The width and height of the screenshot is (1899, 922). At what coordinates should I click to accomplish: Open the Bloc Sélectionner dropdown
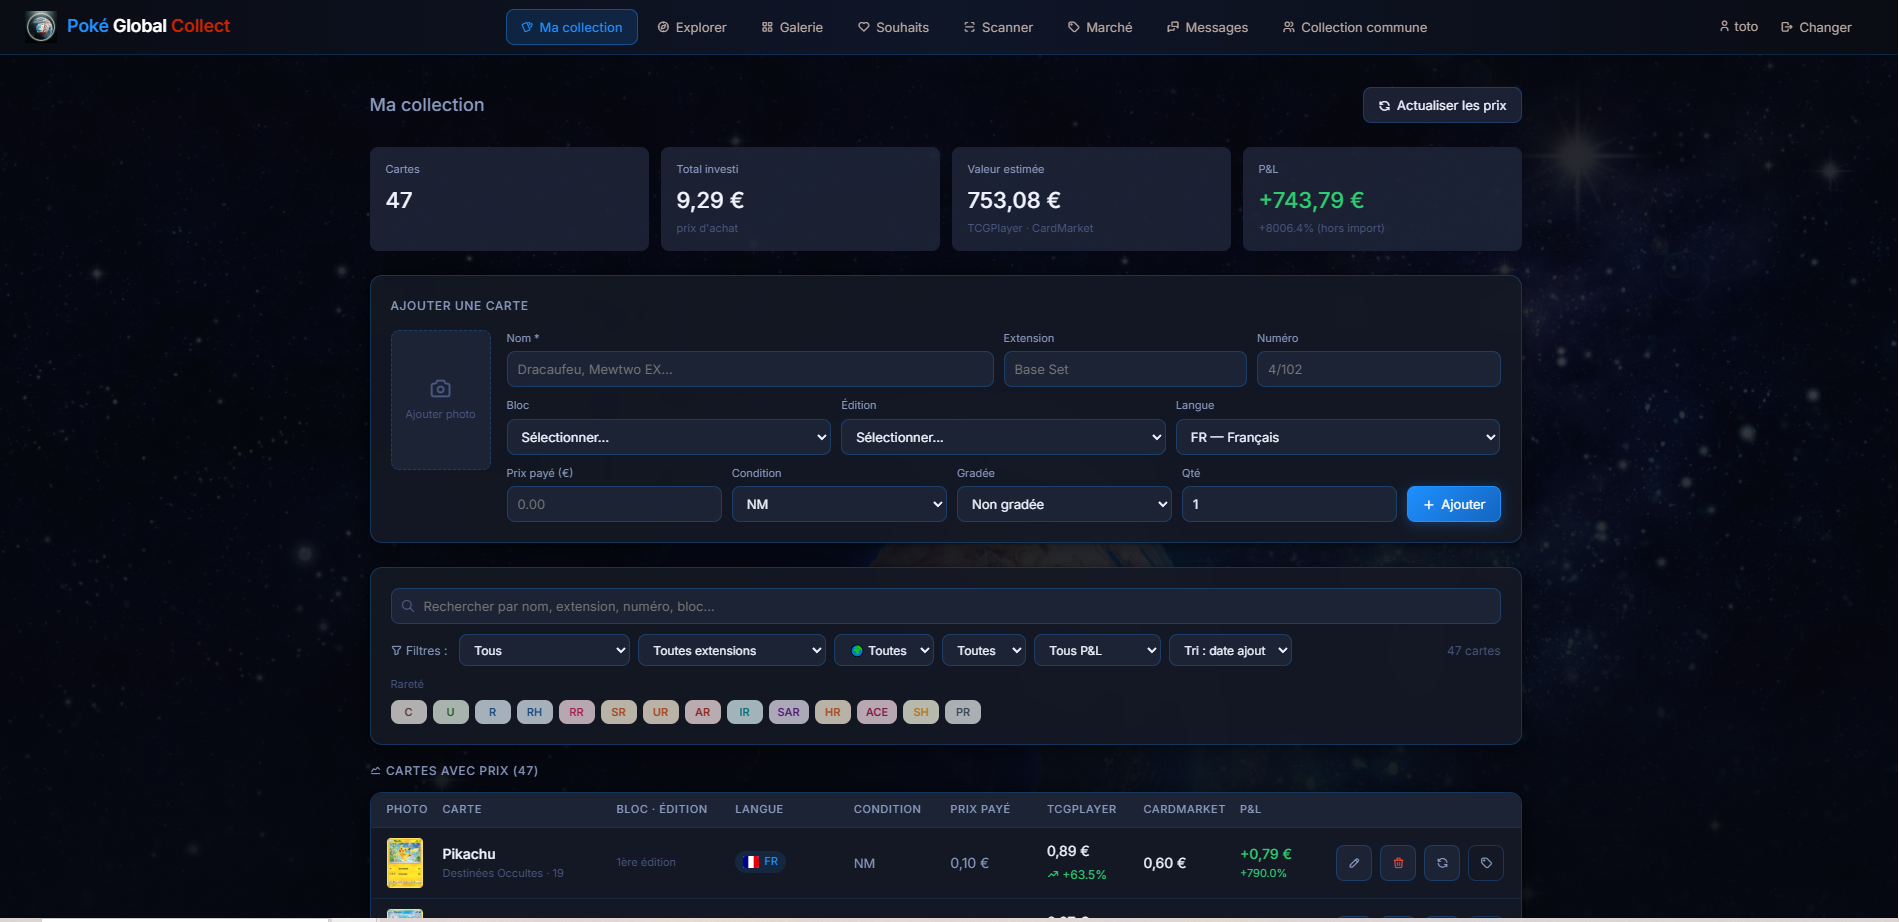[x=668, y=437]
